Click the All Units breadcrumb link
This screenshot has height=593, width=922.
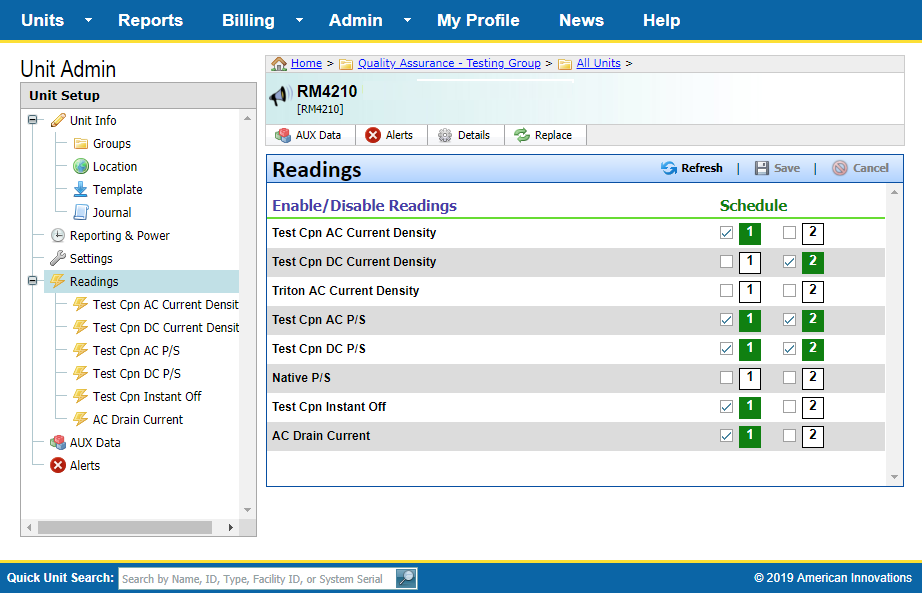point(598,63)
